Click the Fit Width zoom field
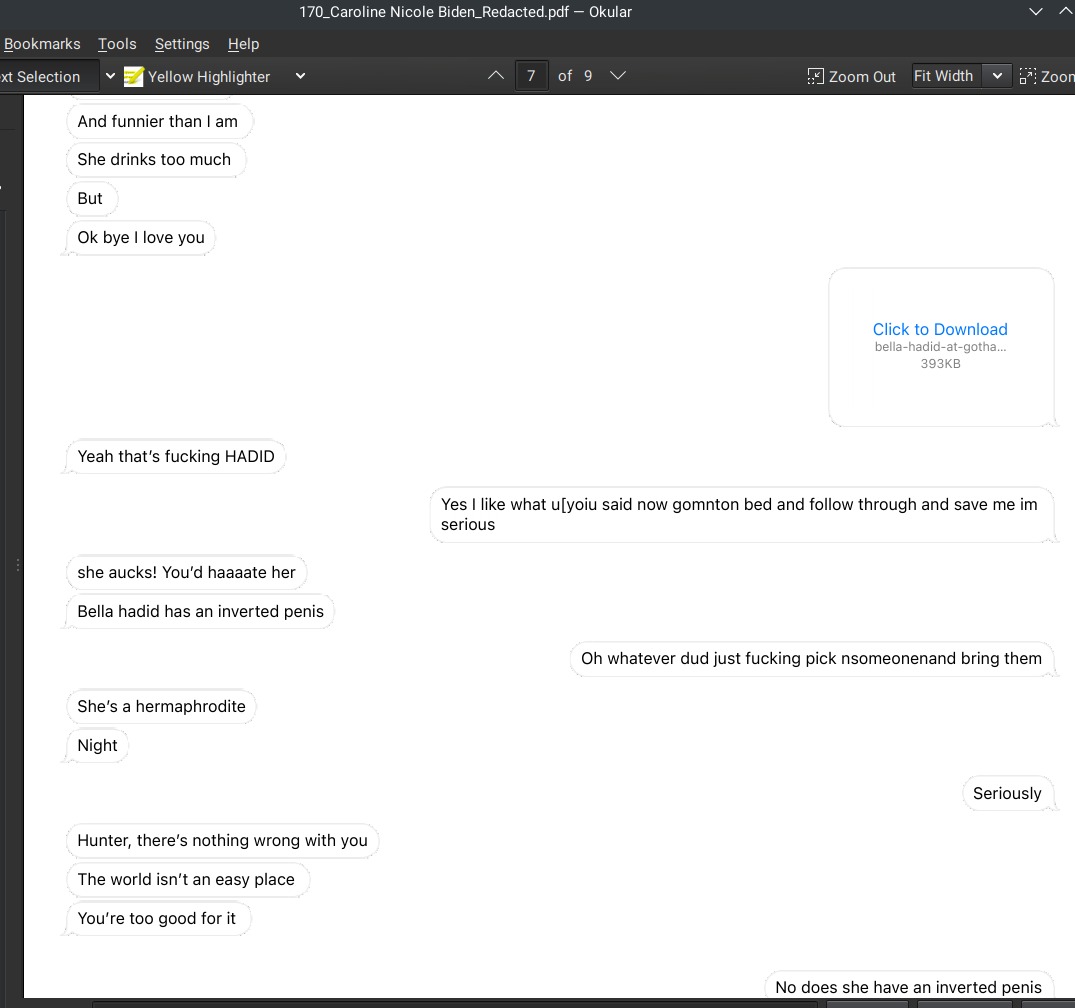This screenshot has height=1008, width=1075. [x=947, y=75]
